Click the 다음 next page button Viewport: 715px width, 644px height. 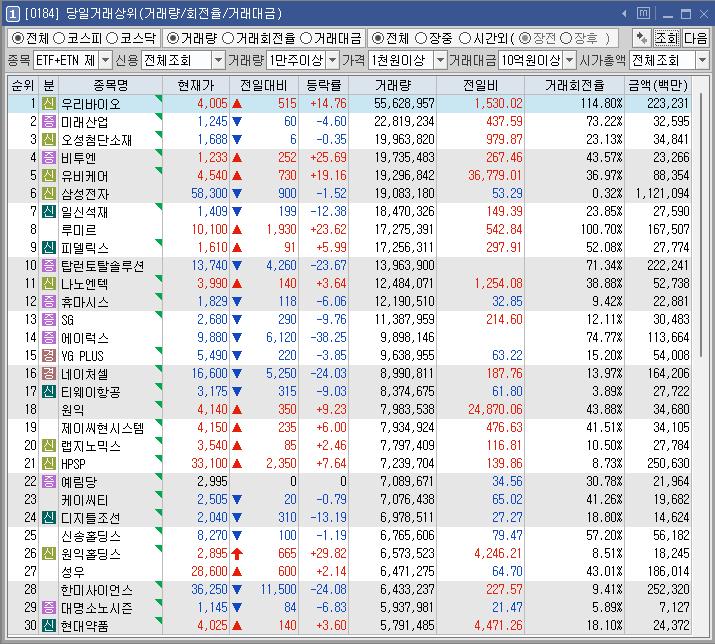695,38
